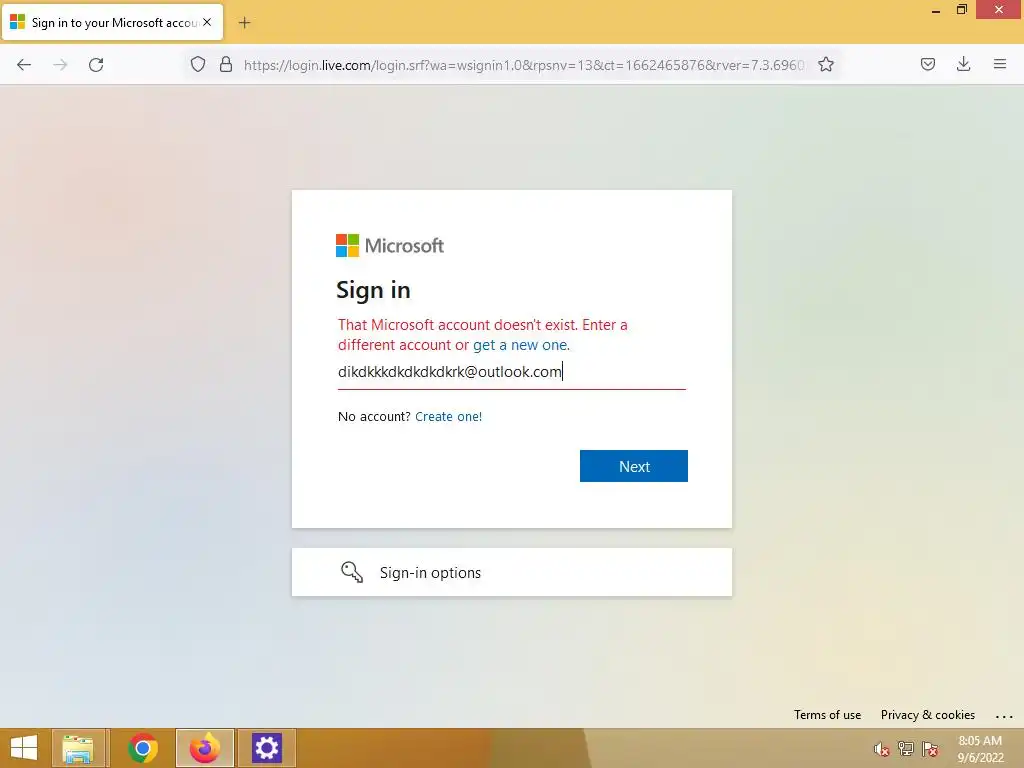Screen dimensions: 1024x768
Task: Open the Save to Pocket icon
Action: tap(927, 64)
